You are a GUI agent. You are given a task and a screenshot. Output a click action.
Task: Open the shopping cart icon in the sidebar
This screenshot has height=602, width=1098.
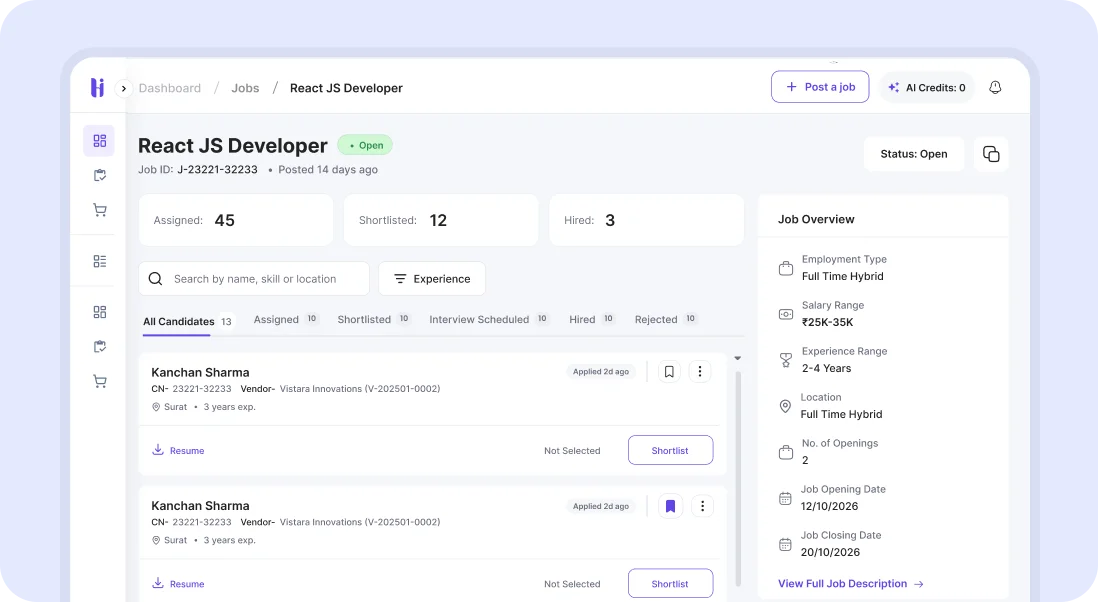[x=98, y=210]
